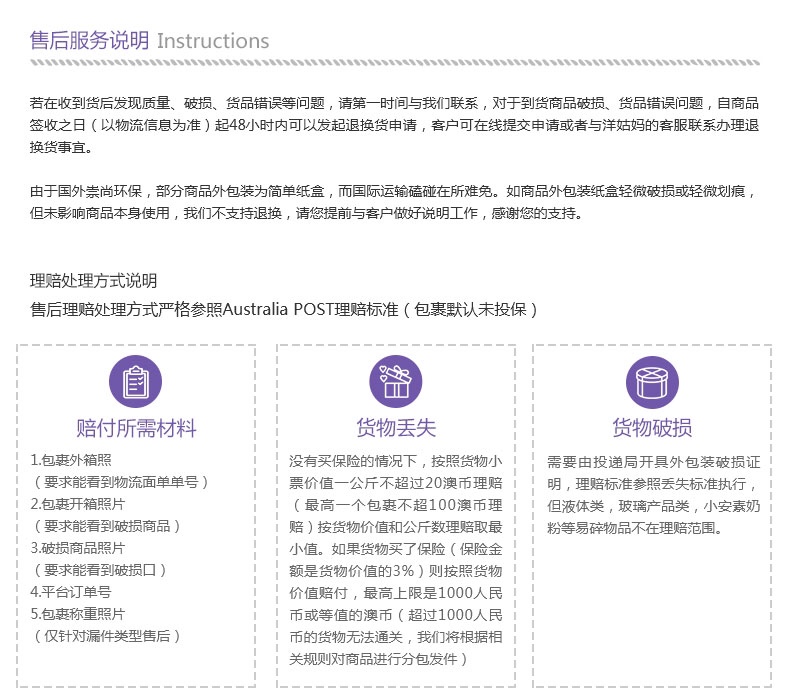790x688 pixels.
Task: Click the gift box lost goods icon
Action: pos(396,381)
